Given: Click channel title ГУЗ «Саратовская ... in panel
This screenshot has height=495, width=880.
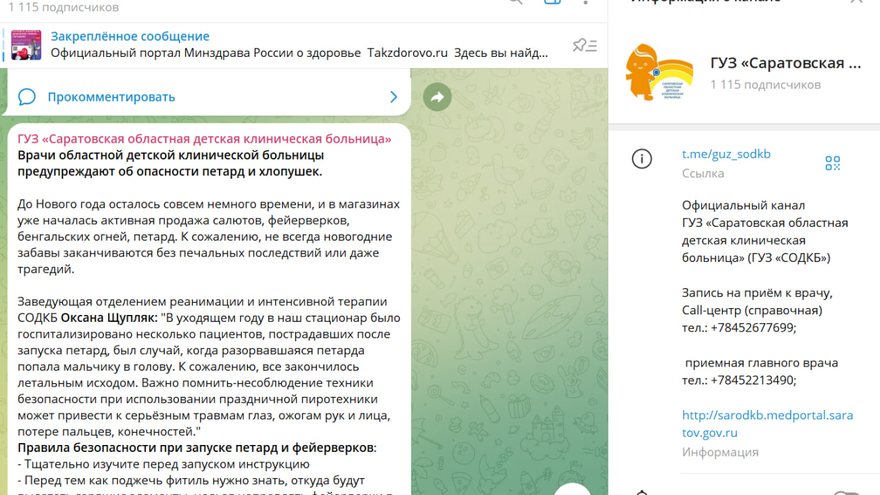Looking at the screenshot, I should coord(786,63).
